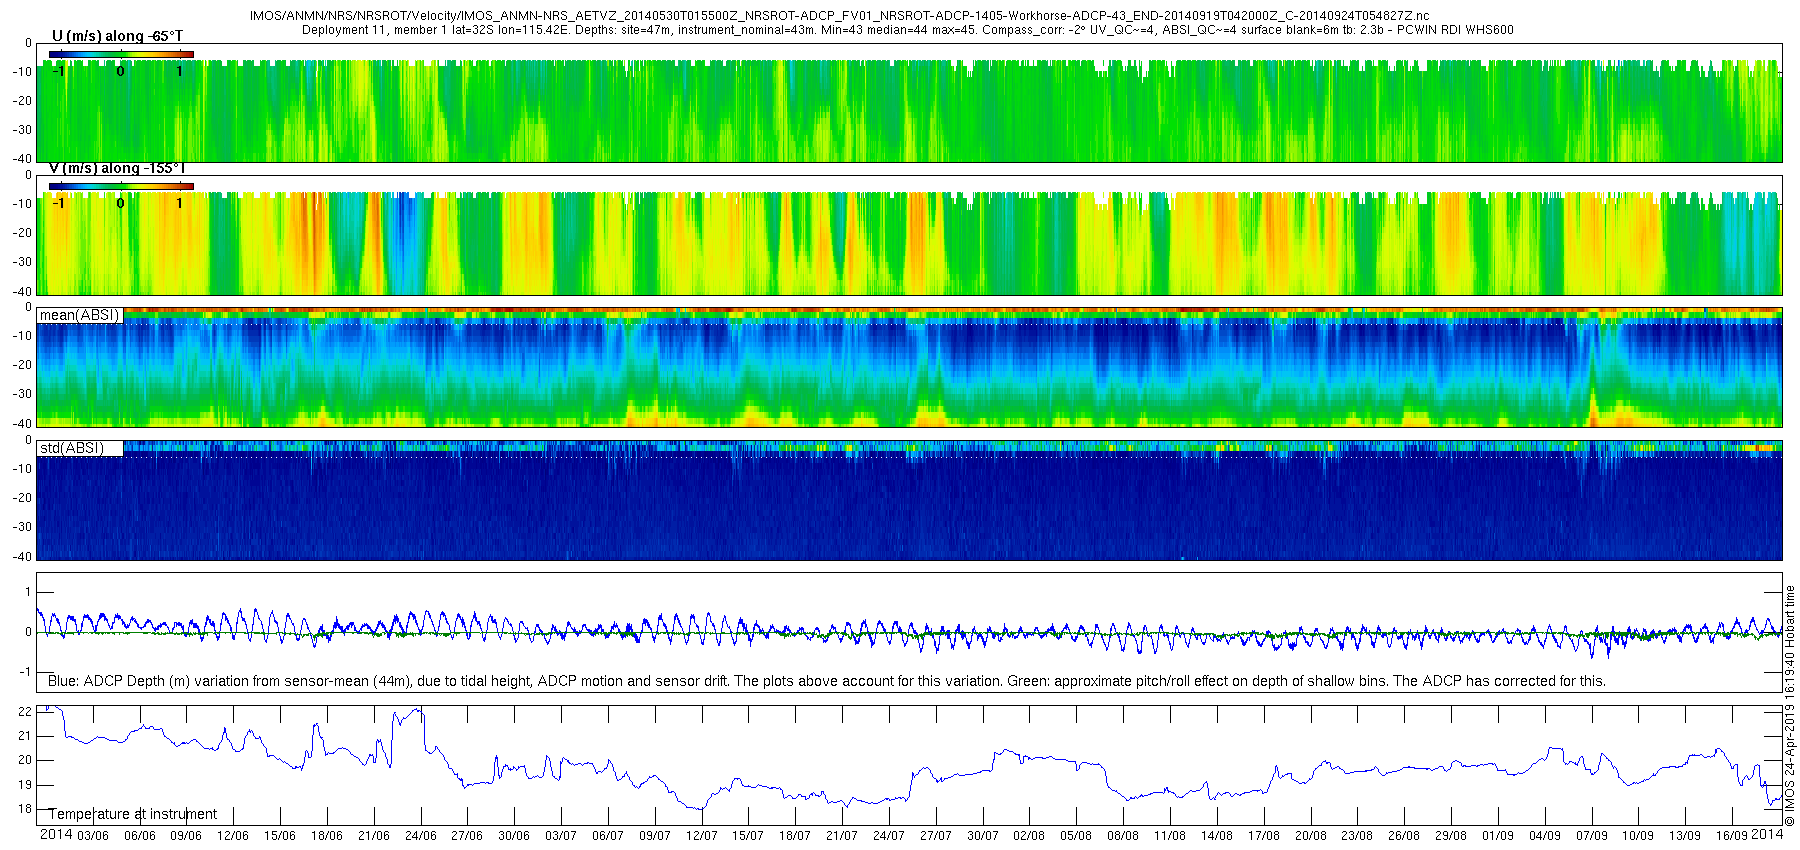Click the '18/07' date tick label
1800x850 pixels.
[x=795, y=836]
